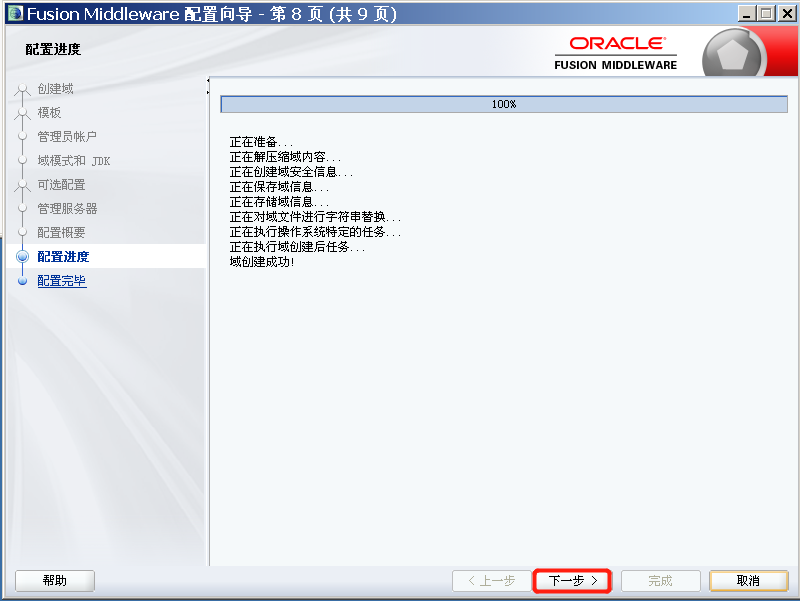The width and height of the screenshot is (800, 601).
Task: Close the configuration wizard window
Action: click(786, 13)
